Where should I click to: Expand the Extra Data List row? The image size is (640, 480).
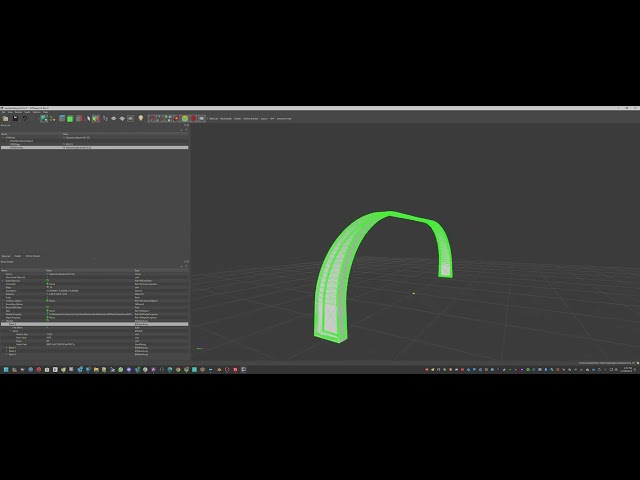(x=3, y=281)
